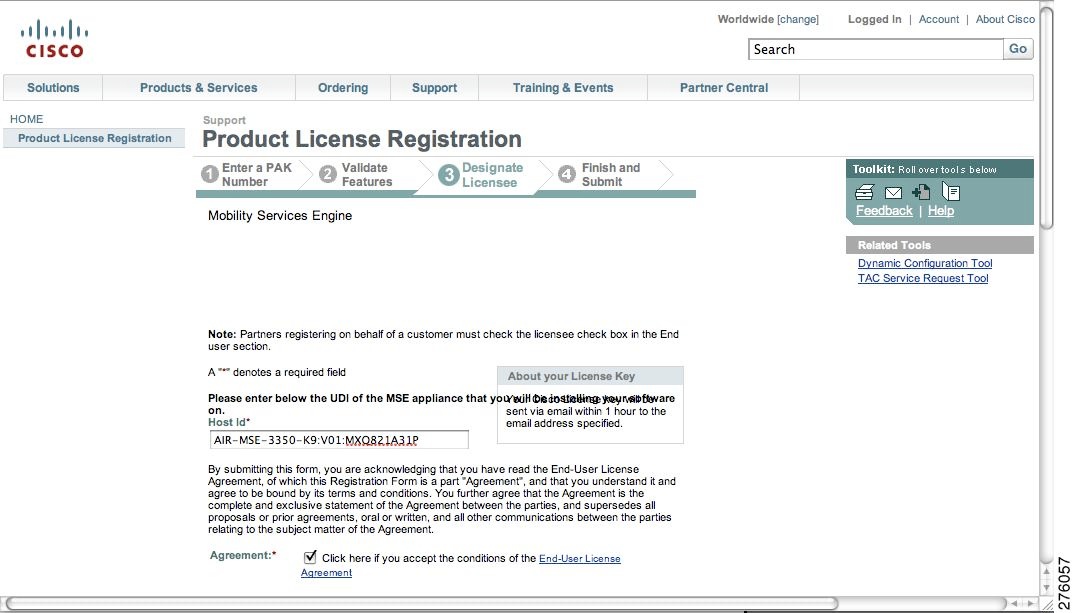Click step 4 Finish and Submit circle

coord(566,174)
